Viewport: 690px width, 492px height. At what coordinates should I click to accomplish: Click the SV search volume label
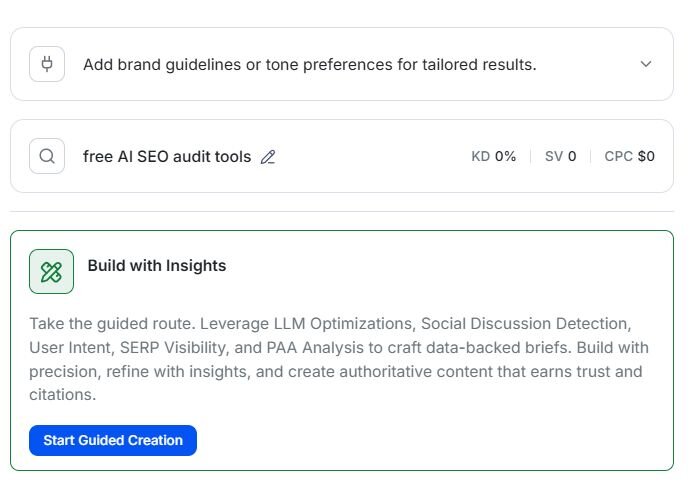pos(554,157)
